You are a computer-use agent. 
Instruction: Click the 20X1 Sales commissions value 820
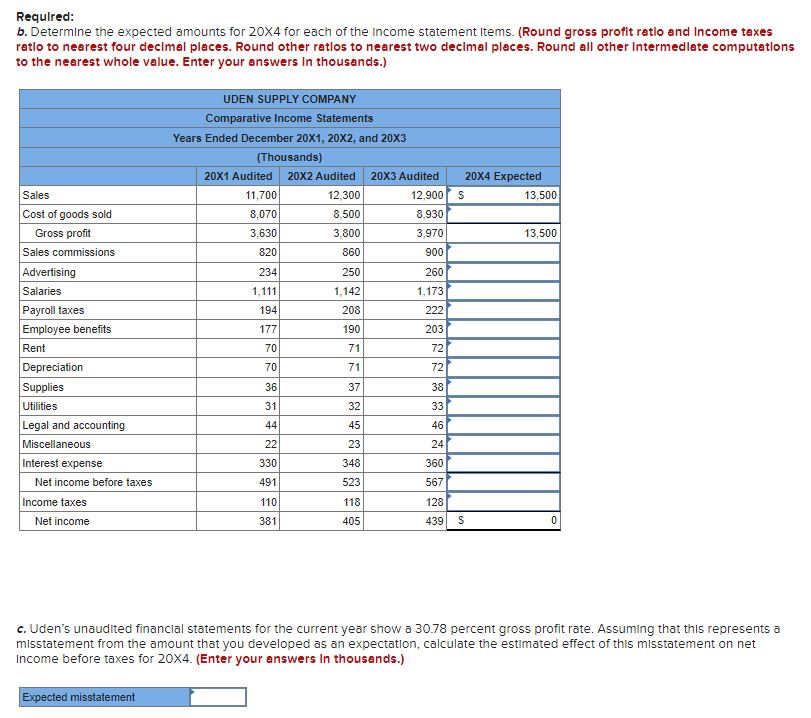[268, 252]
